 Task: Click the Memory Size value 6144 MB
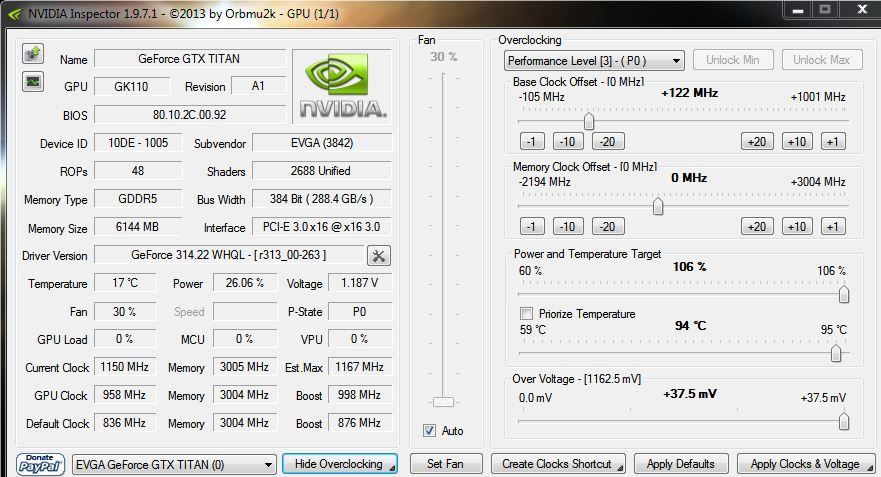[138, 227]
